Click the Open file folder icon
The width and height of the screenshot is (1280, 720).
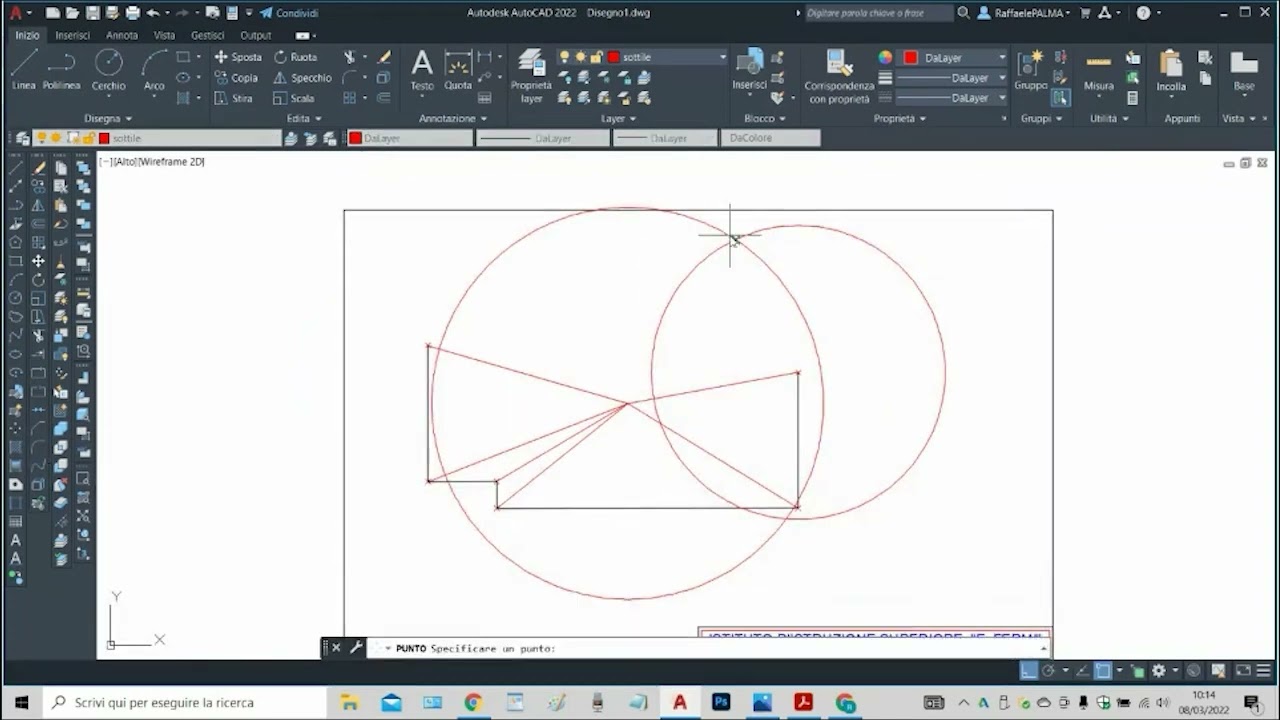point(73,13)
